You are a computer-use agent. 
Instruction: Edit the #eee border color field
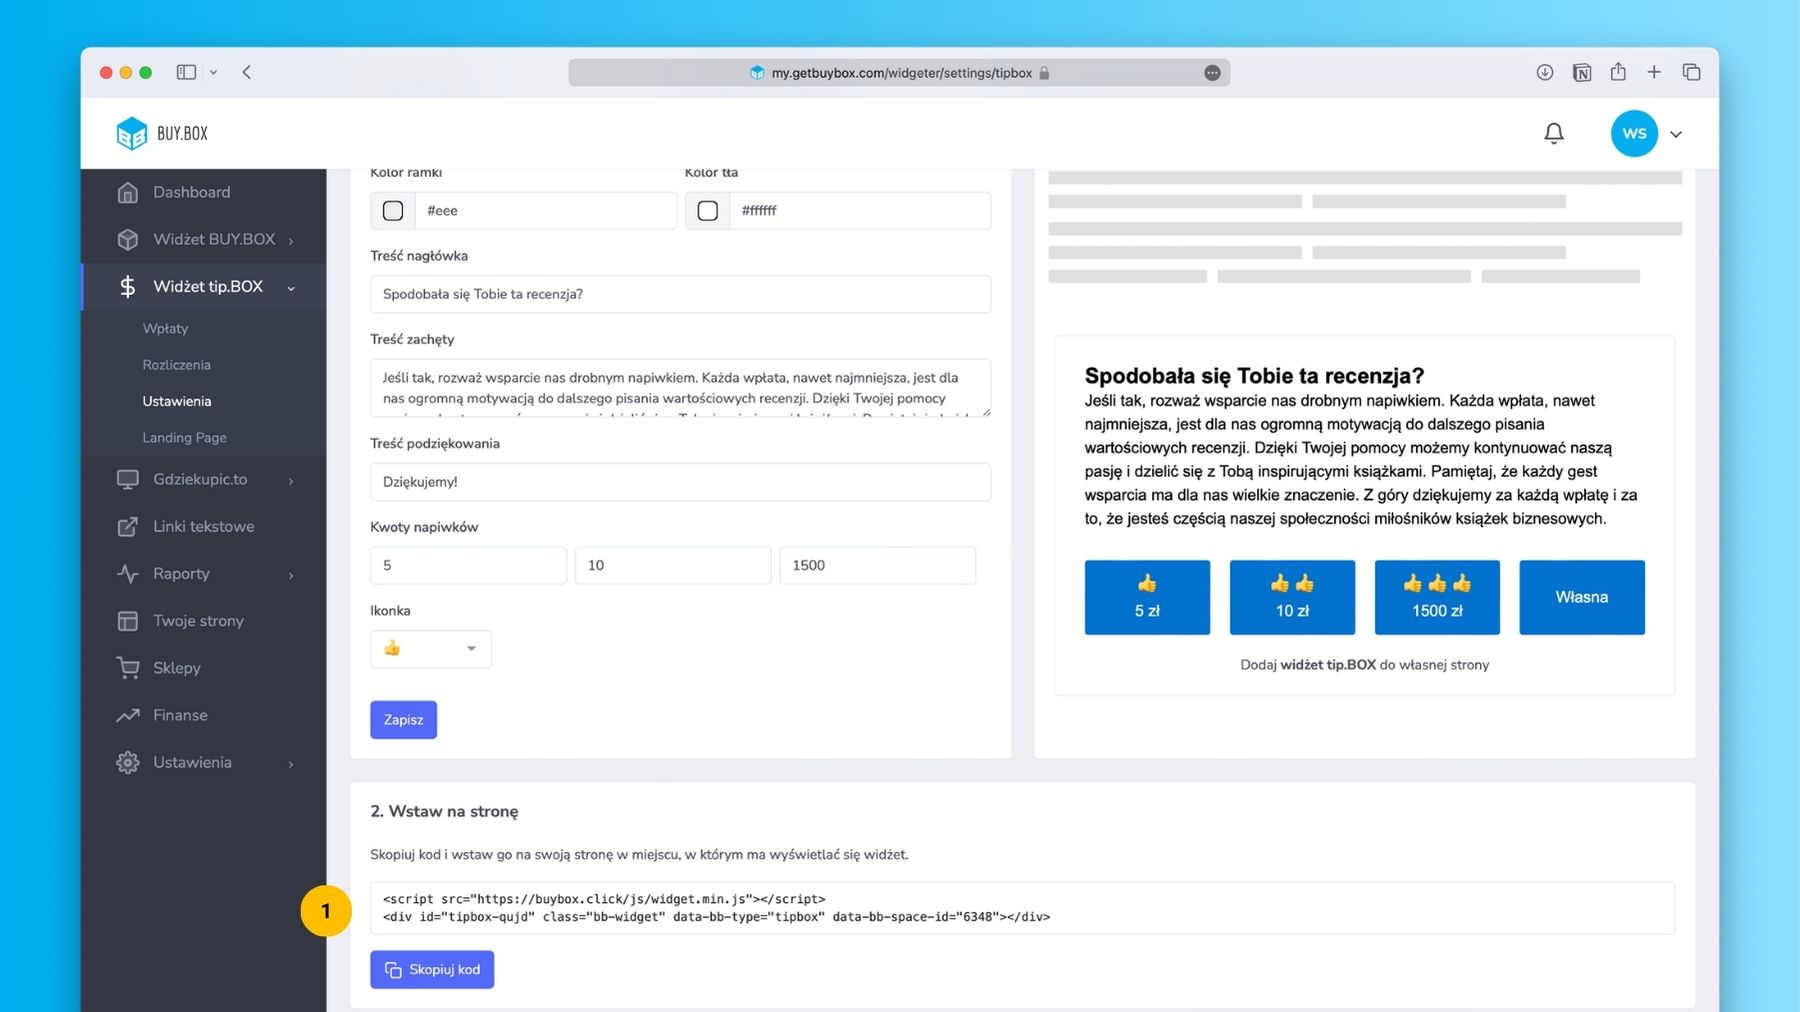545,211
